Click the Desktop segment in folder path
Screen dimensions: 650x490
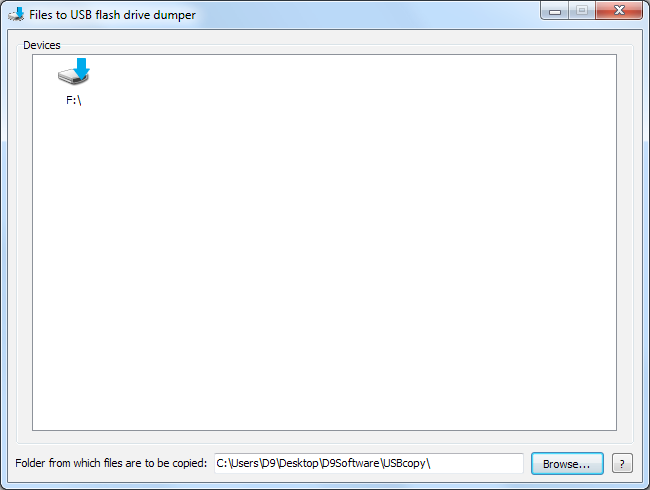pos(298,463)
